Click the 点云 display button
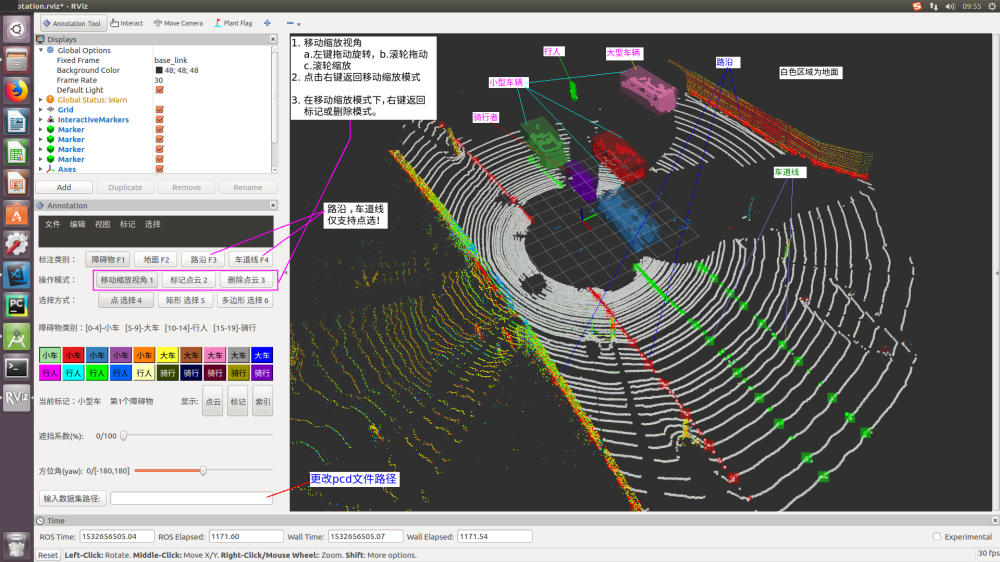 212,401
